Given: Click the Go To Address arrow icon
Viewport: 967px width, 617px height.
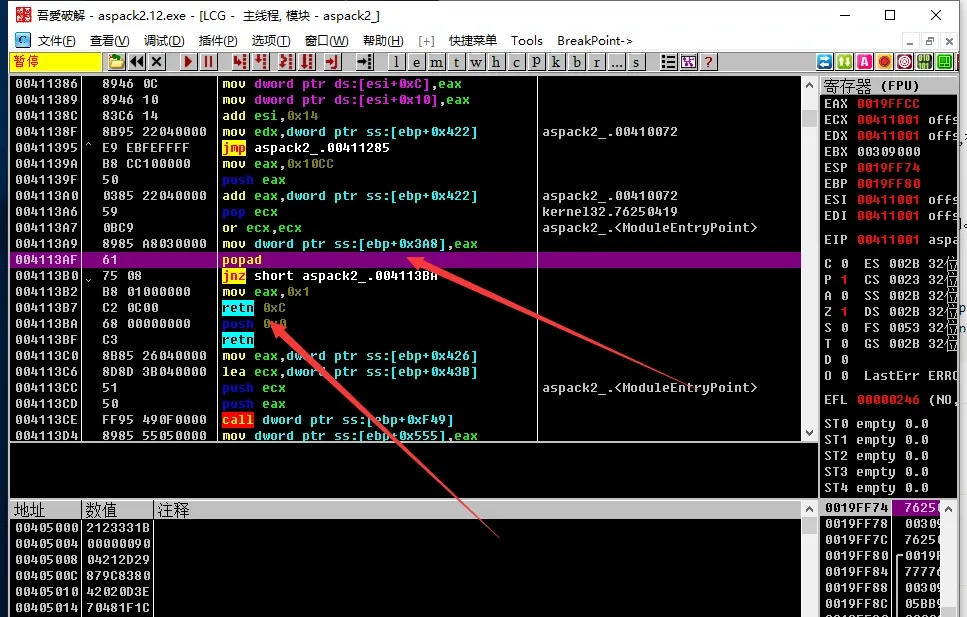Looking at the screenshot, I should 365,62.
